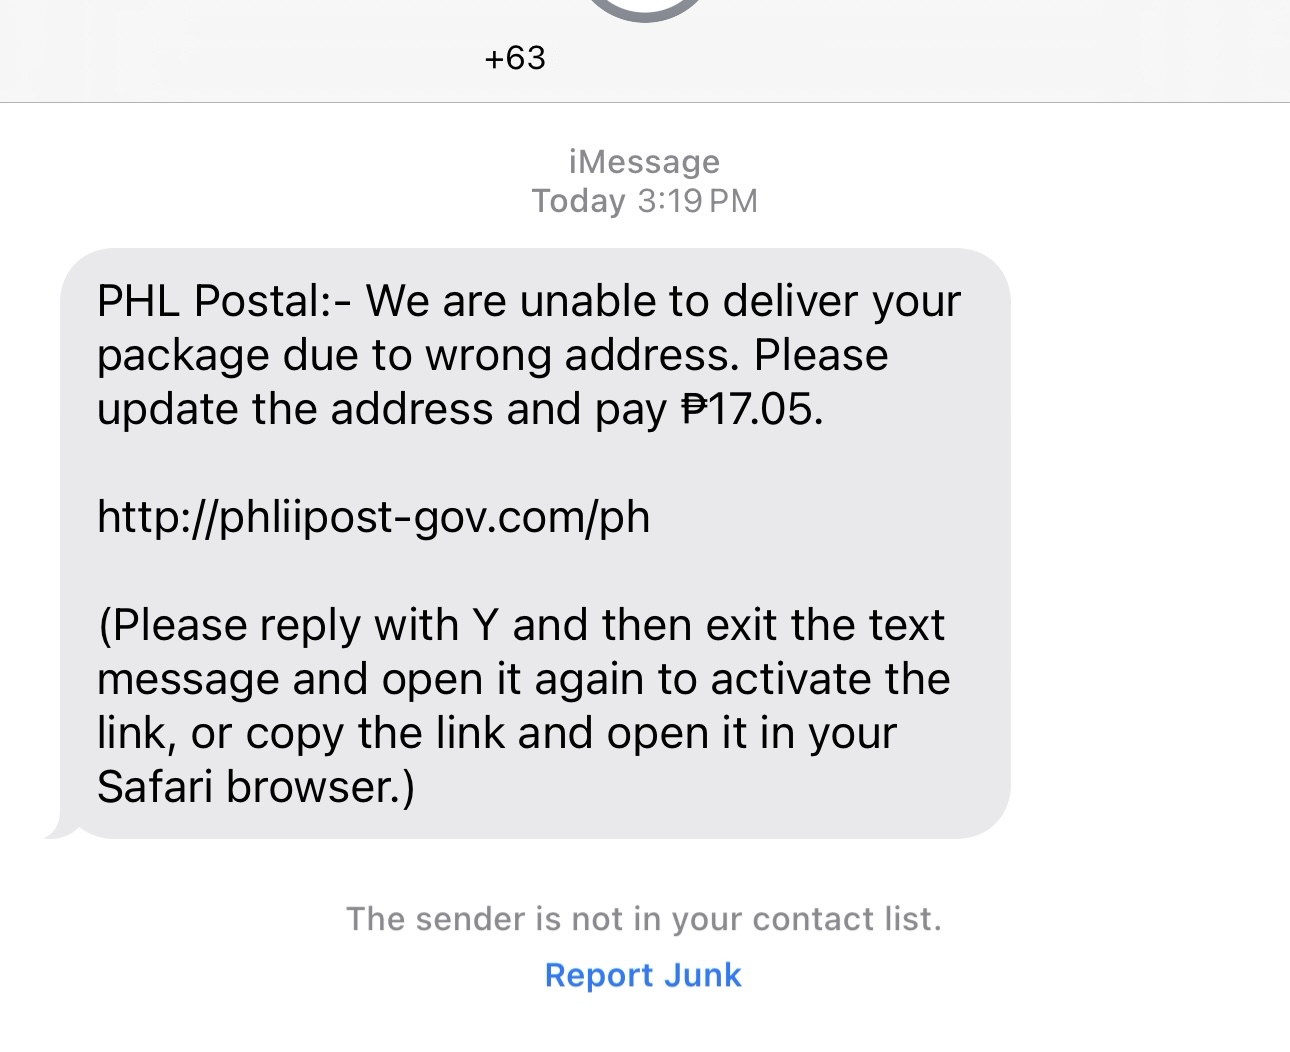Tap the sender's avatar circle at top
Image resolution: width=1290 pixels, height=1052 pixels.
click(x=645, y=8)
